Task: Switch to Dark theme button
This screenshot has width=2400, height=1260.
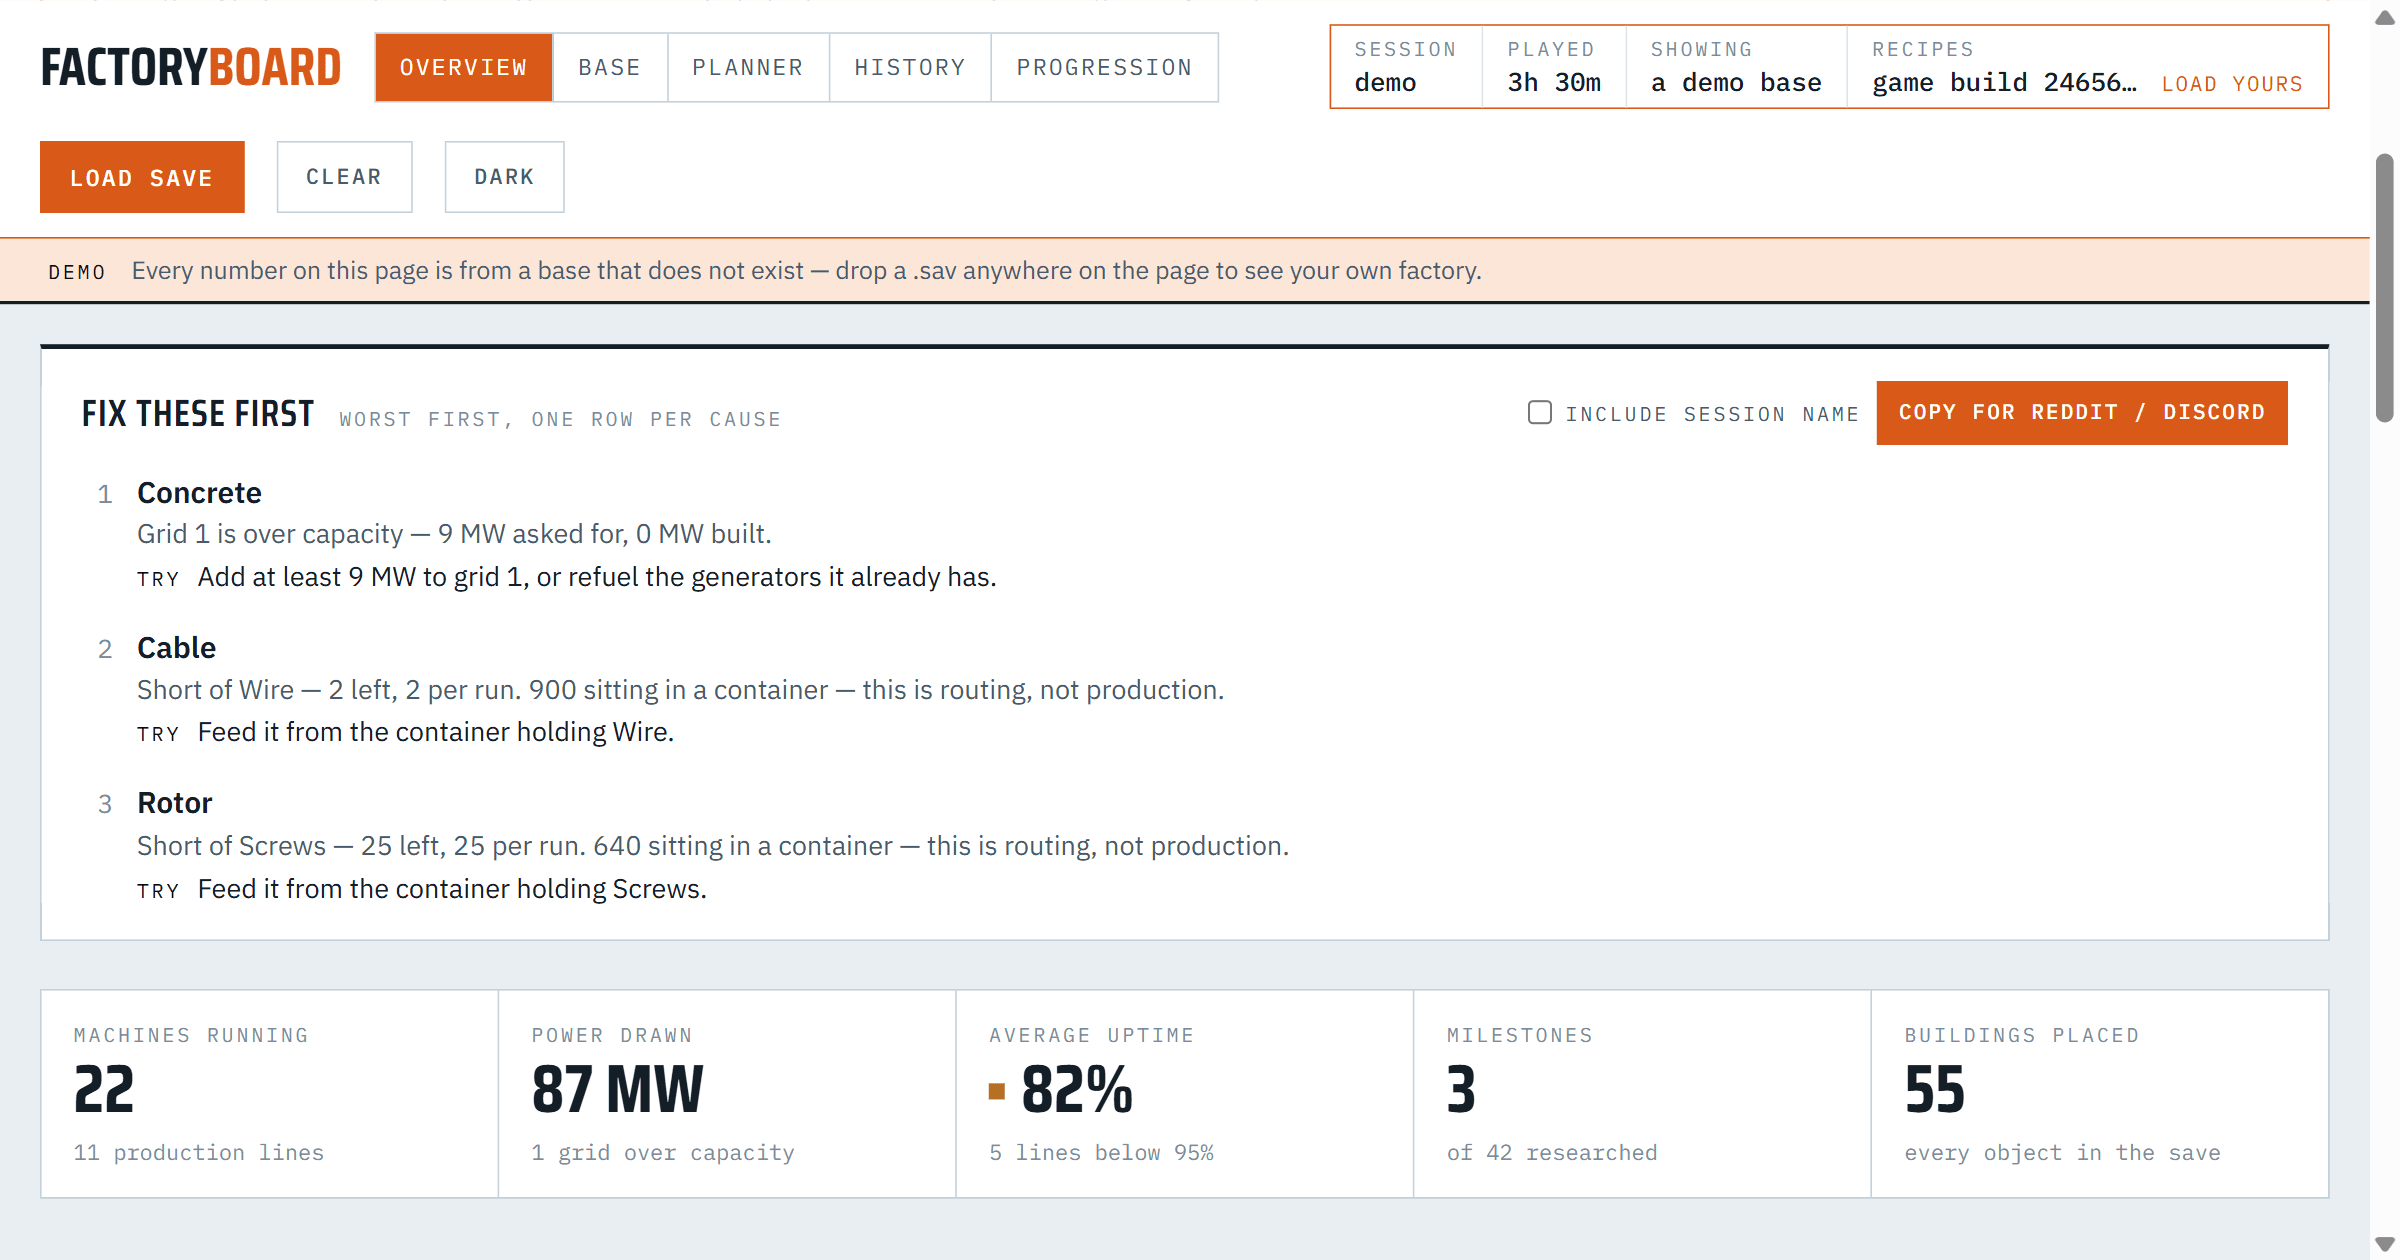Action: pos(504,177)
